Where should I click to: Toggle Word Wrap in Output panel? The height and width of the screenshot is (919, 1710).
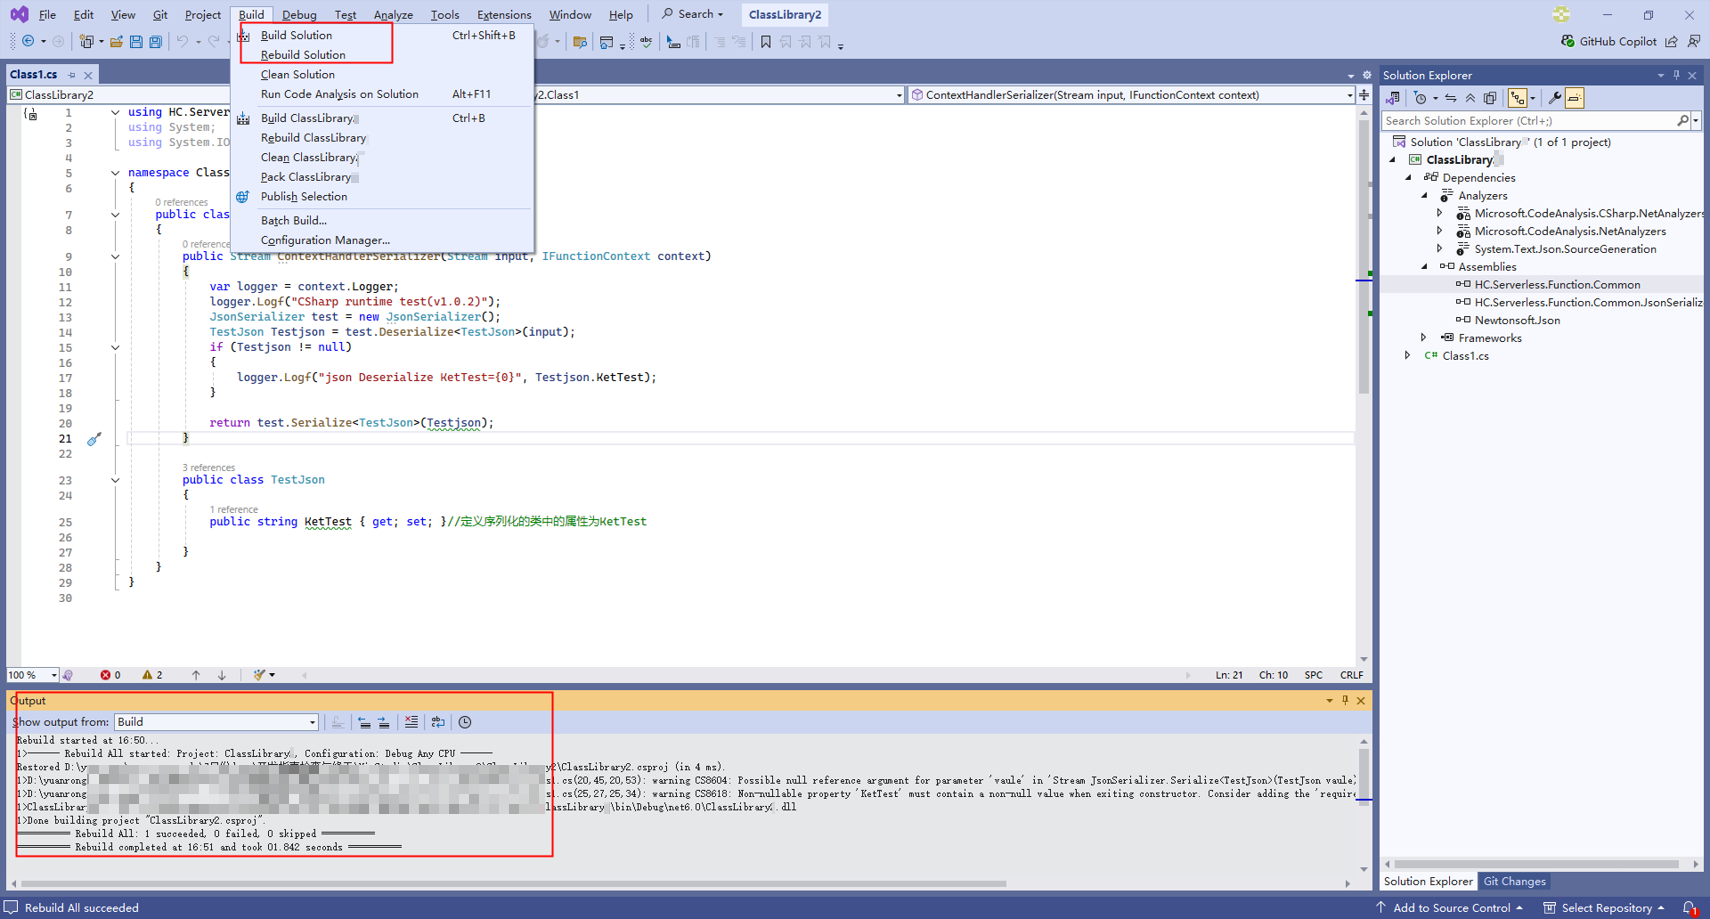point(438,722)
